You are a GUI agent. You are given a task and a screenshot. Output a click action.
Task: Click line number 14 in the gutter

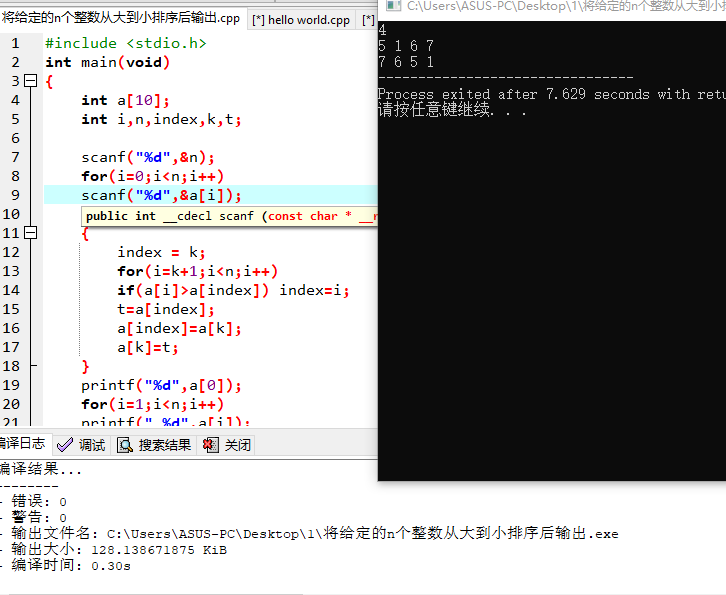click(x=12, y=290)
